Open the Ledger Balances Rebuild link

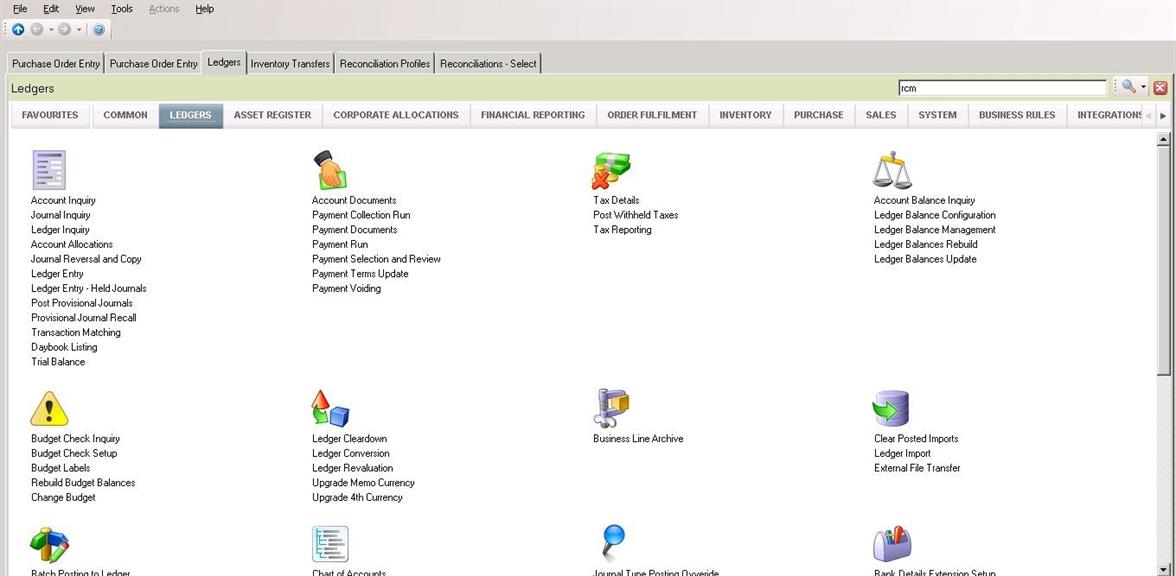click(x=926, y=244)
